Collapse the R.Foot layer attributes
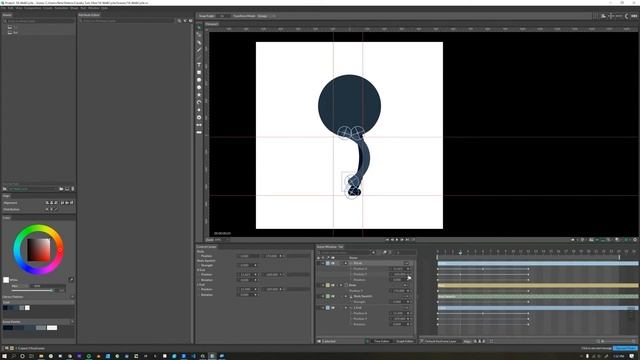This screenshot has width=640, height=360. pyautogui.click(x=346, y=263)
